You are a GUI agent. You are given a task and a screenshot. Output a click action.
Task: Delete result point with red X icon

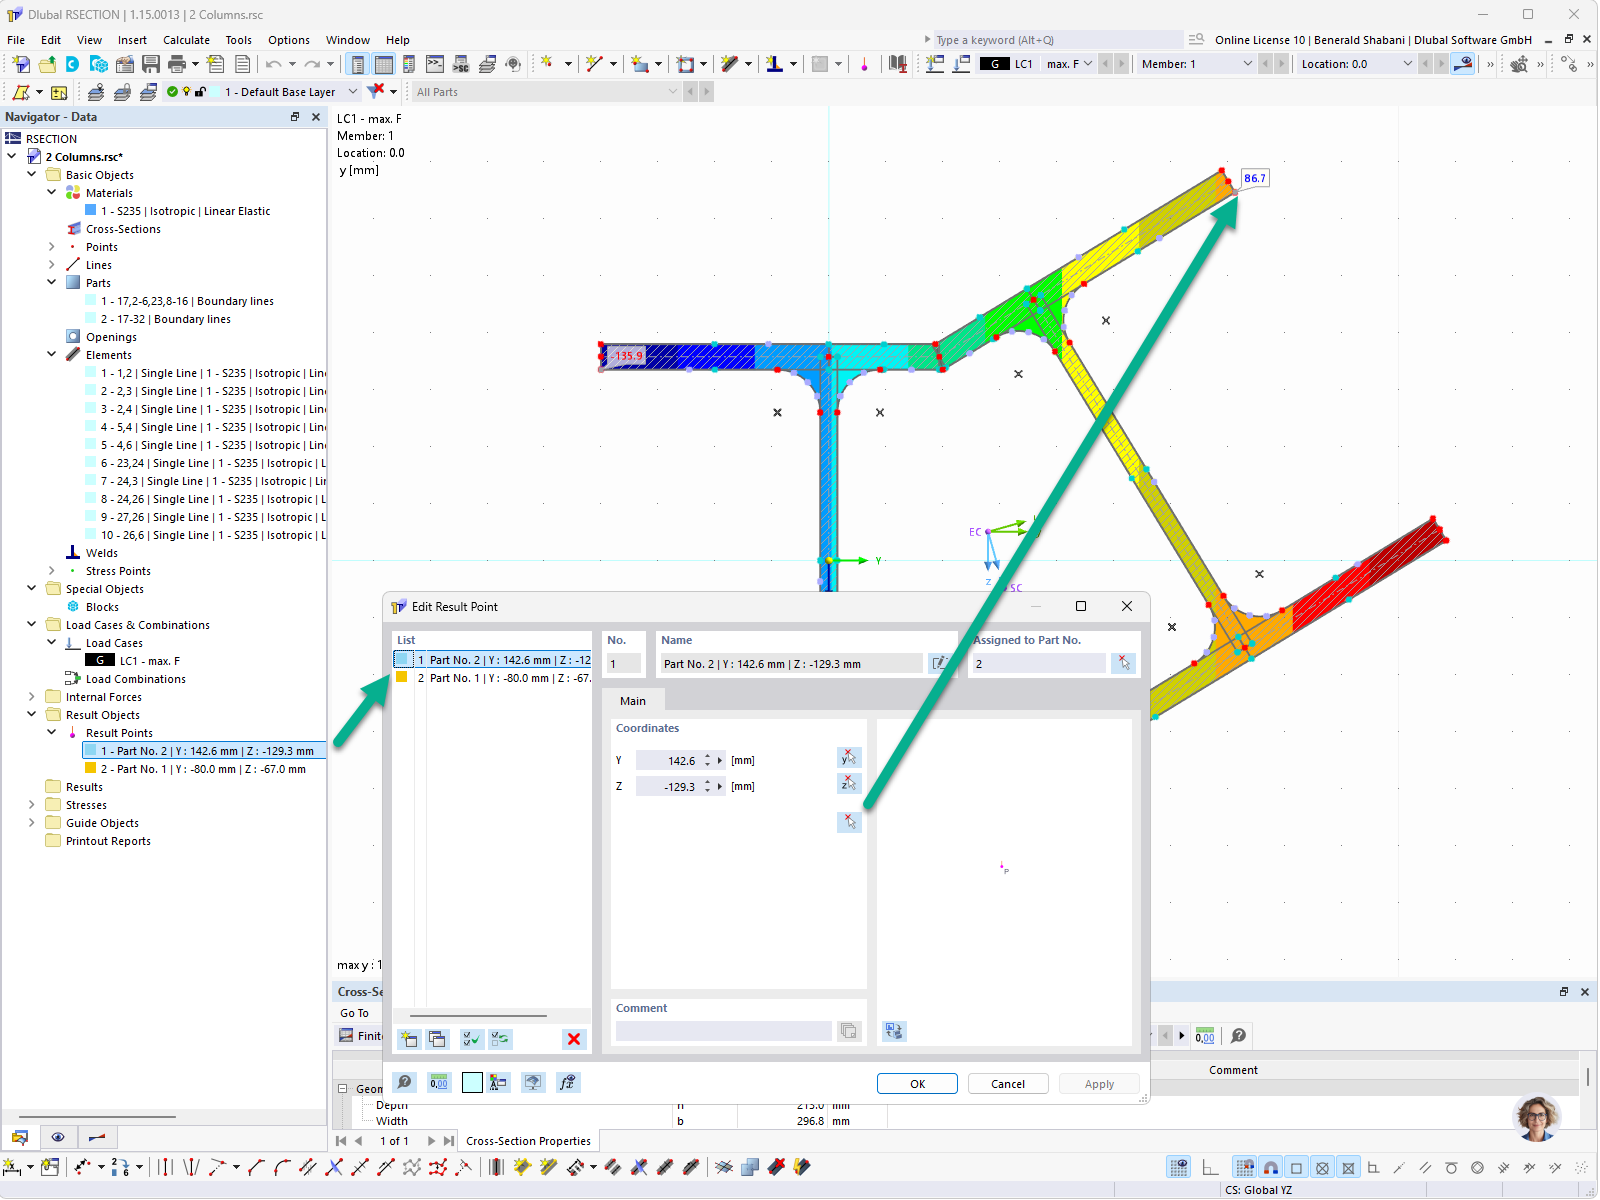pyautogui.click(x=574, y=1039)
